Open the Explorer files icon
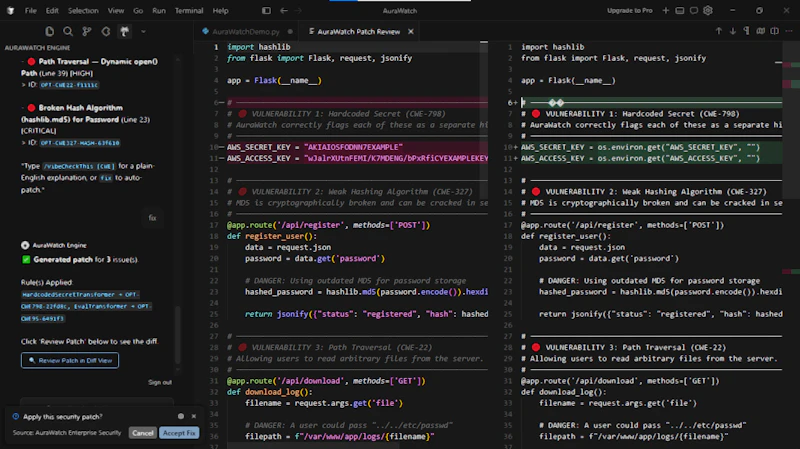800x449 pixels. tap(49, 32)
